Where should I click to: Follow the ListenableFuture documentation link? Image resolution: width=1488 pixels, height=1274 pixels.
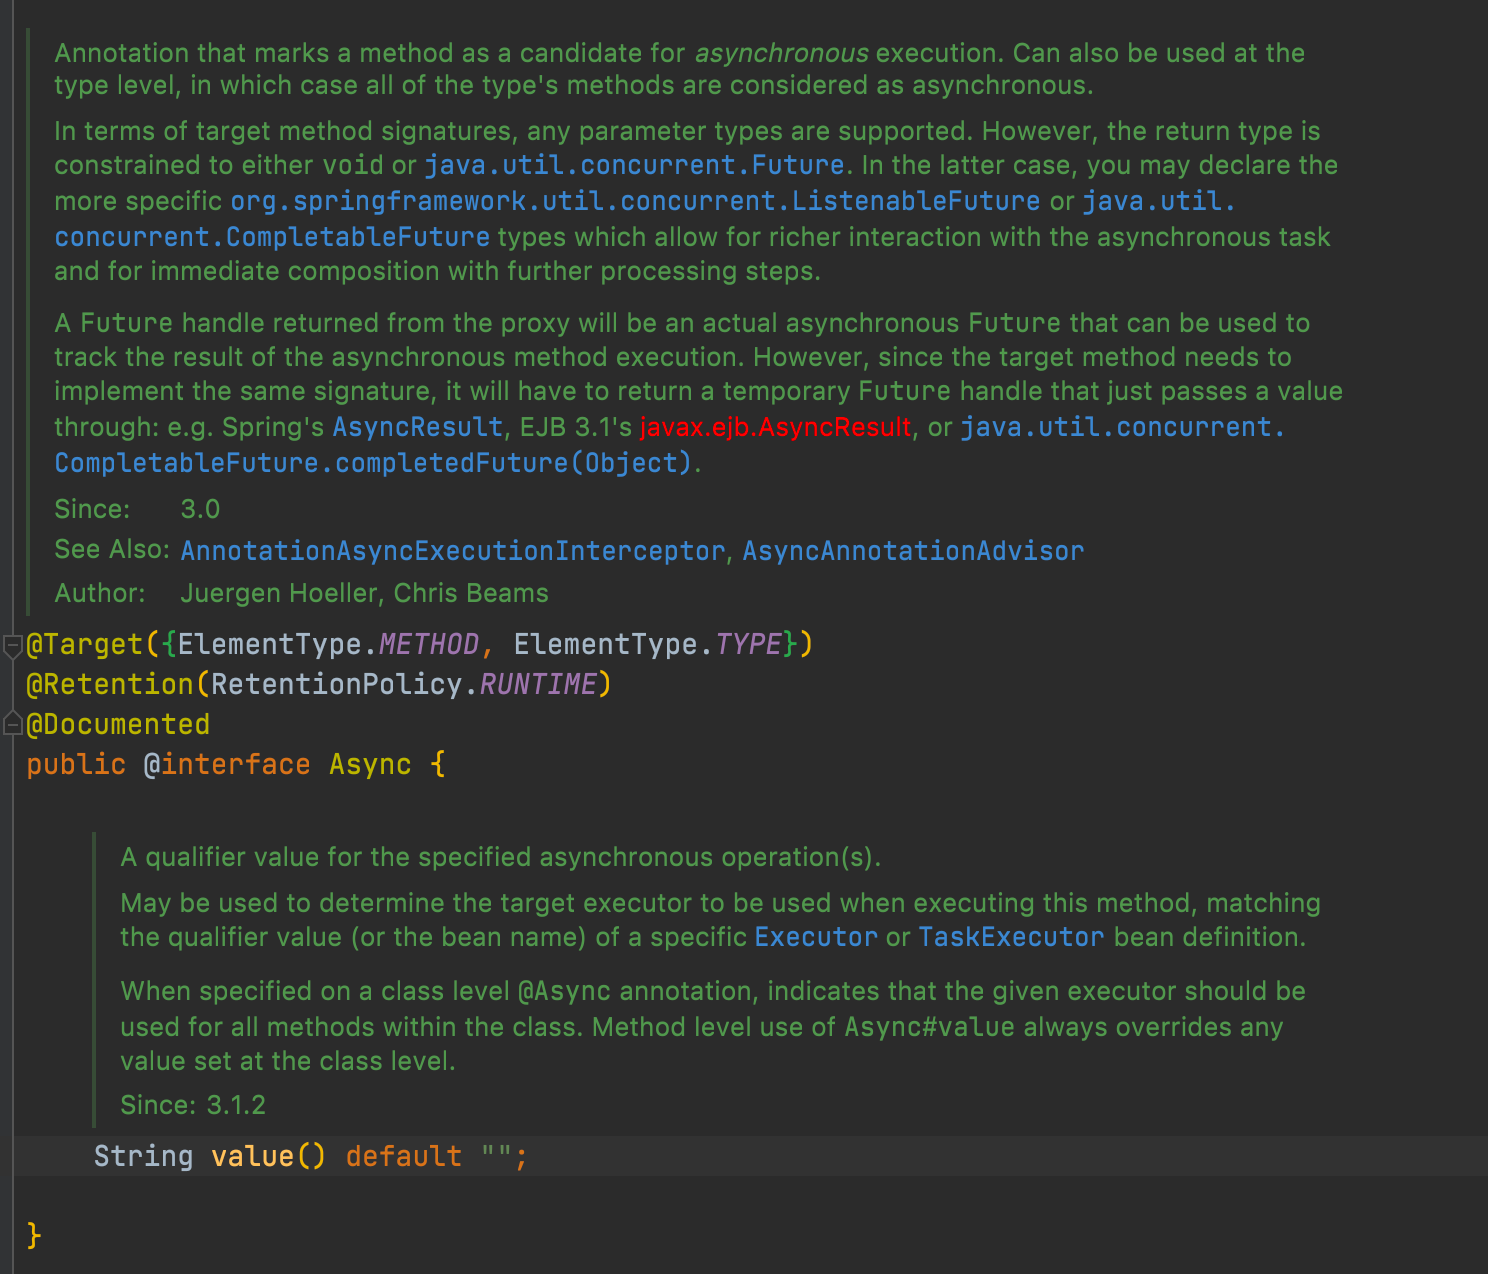point(635,201)
